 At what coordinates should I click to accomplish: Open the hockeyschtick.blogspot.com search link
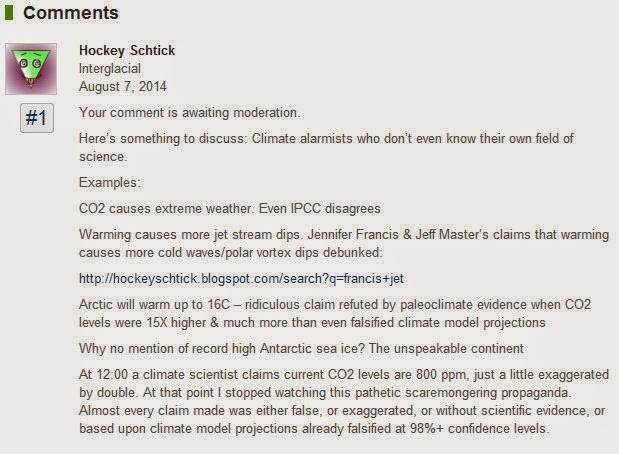point(241,279)
